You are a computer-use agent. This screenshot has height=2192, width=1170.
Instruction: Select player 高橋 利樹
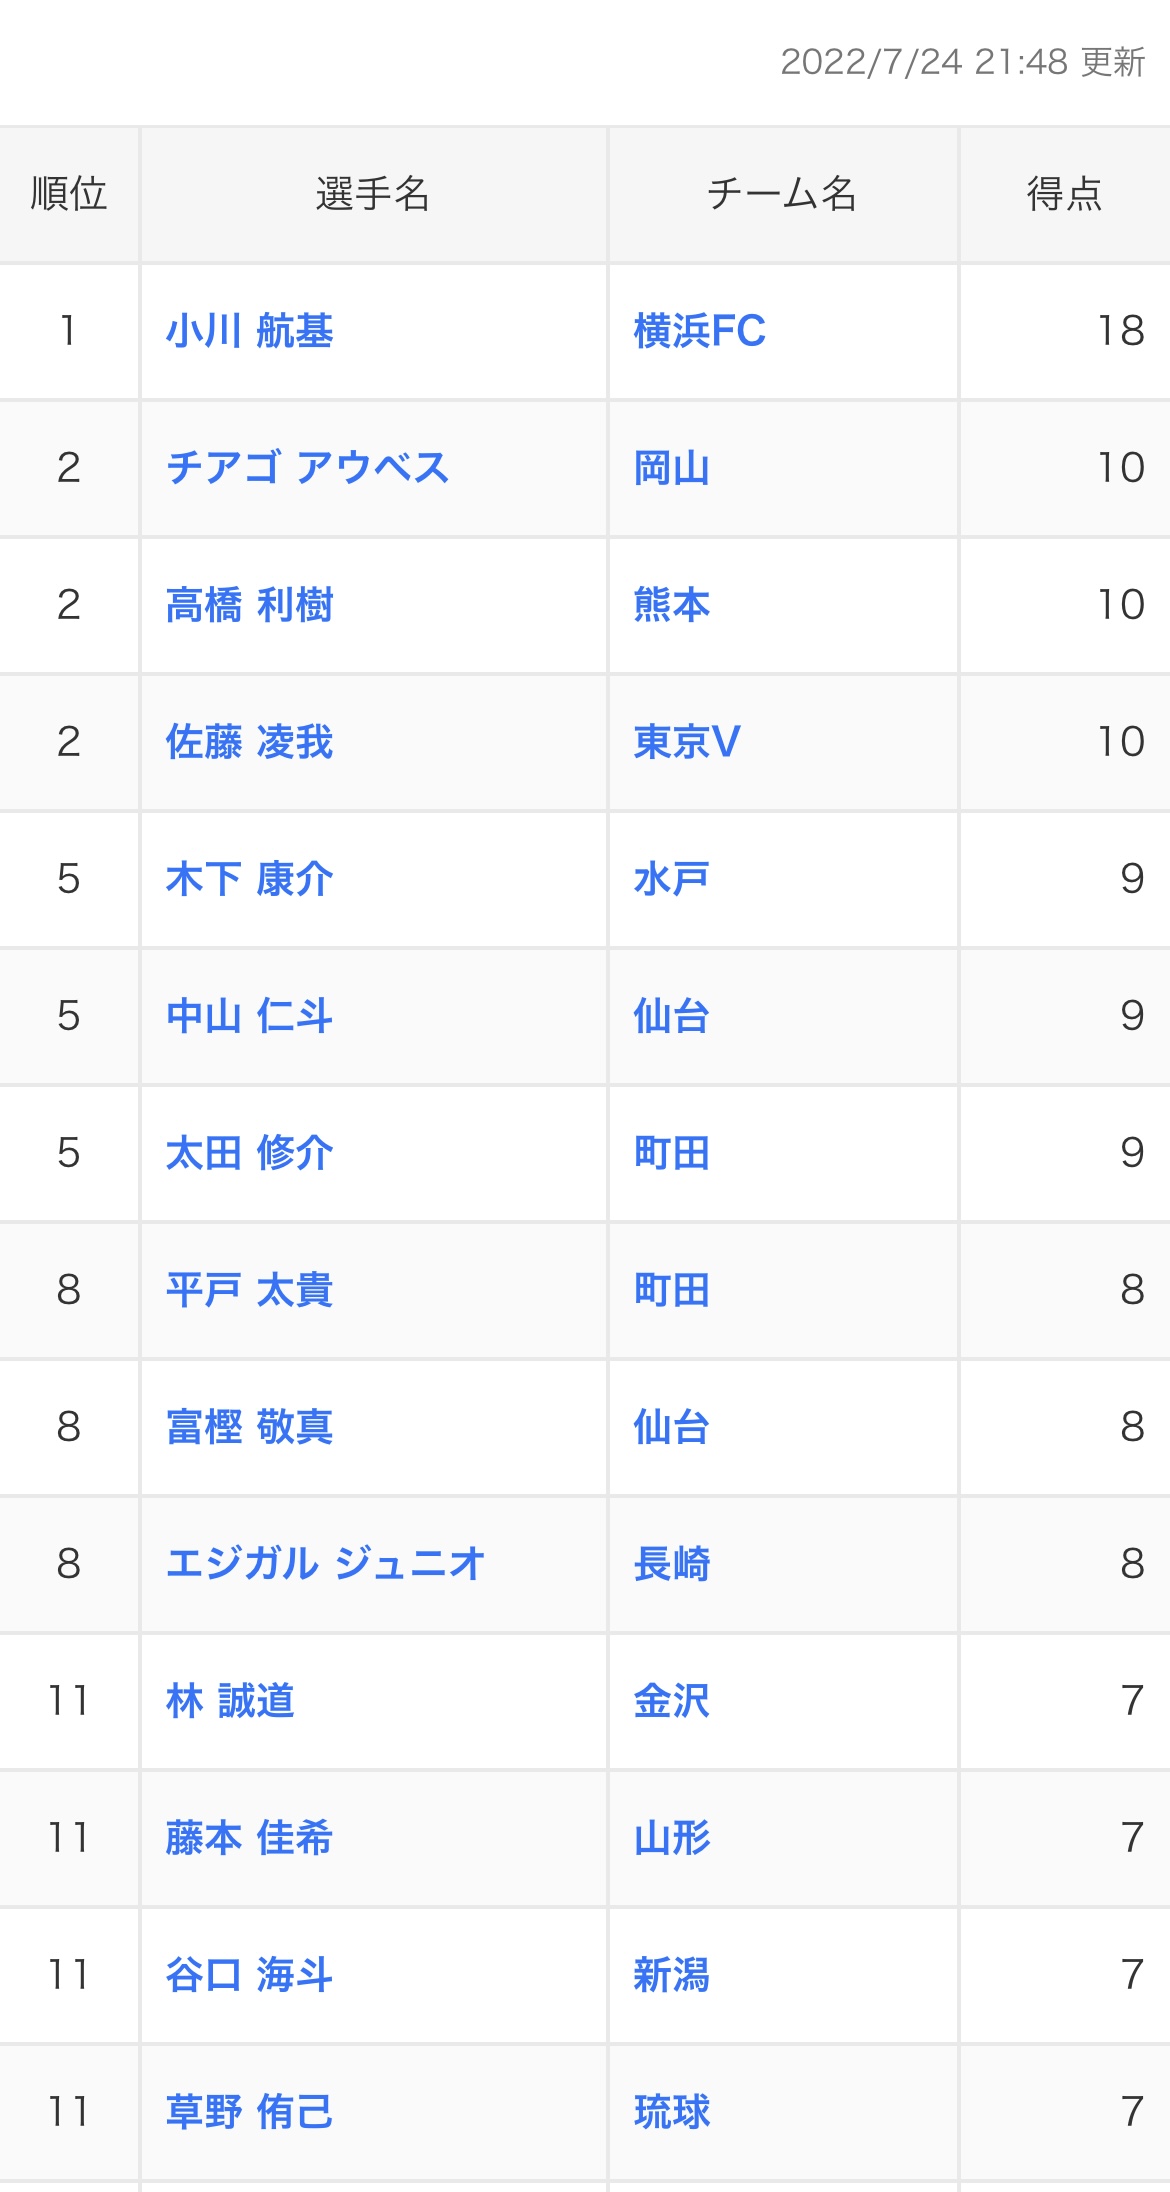(x=249, y=605)
